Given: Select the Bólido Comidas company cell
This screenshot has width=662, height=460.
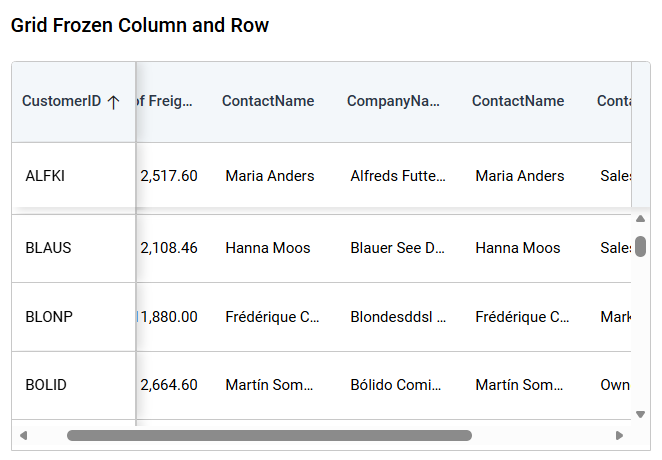Looking at the screenshot, I should pyautogui.click(x=398, y=385).
